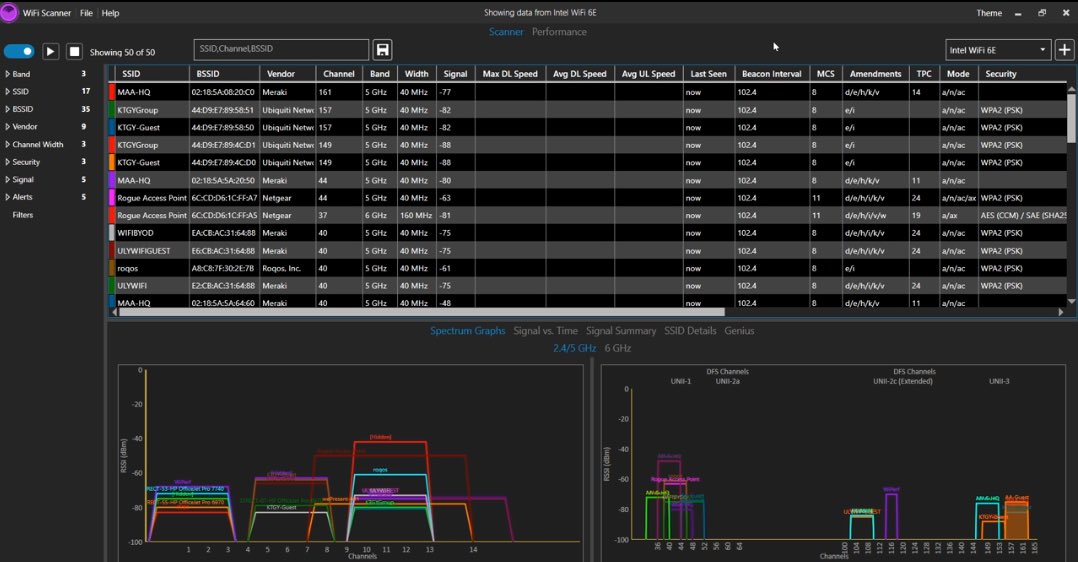This screenshot has height=562, width=1078.
Task: Open the Signal Summary tab
Action: click(621, 331)
